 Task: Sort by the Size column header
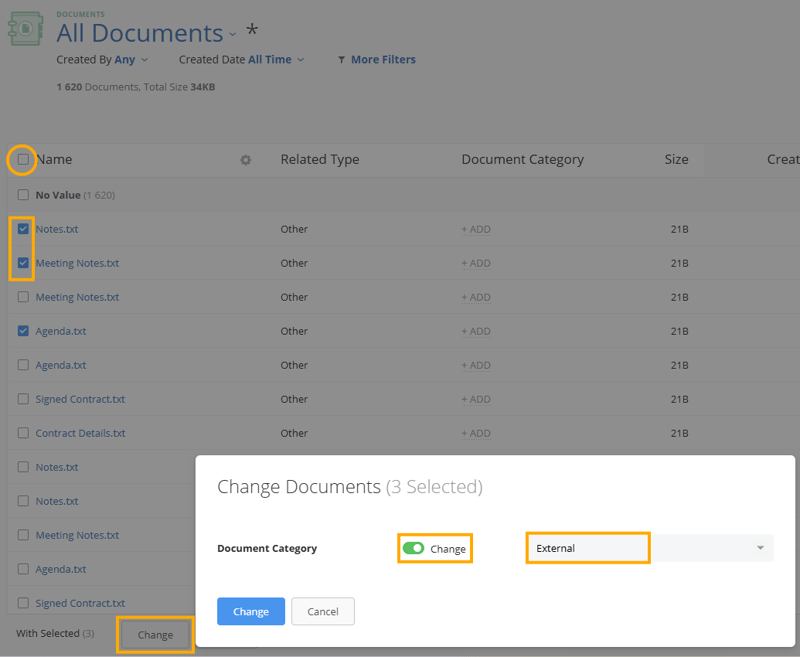[x=676, y=160]
